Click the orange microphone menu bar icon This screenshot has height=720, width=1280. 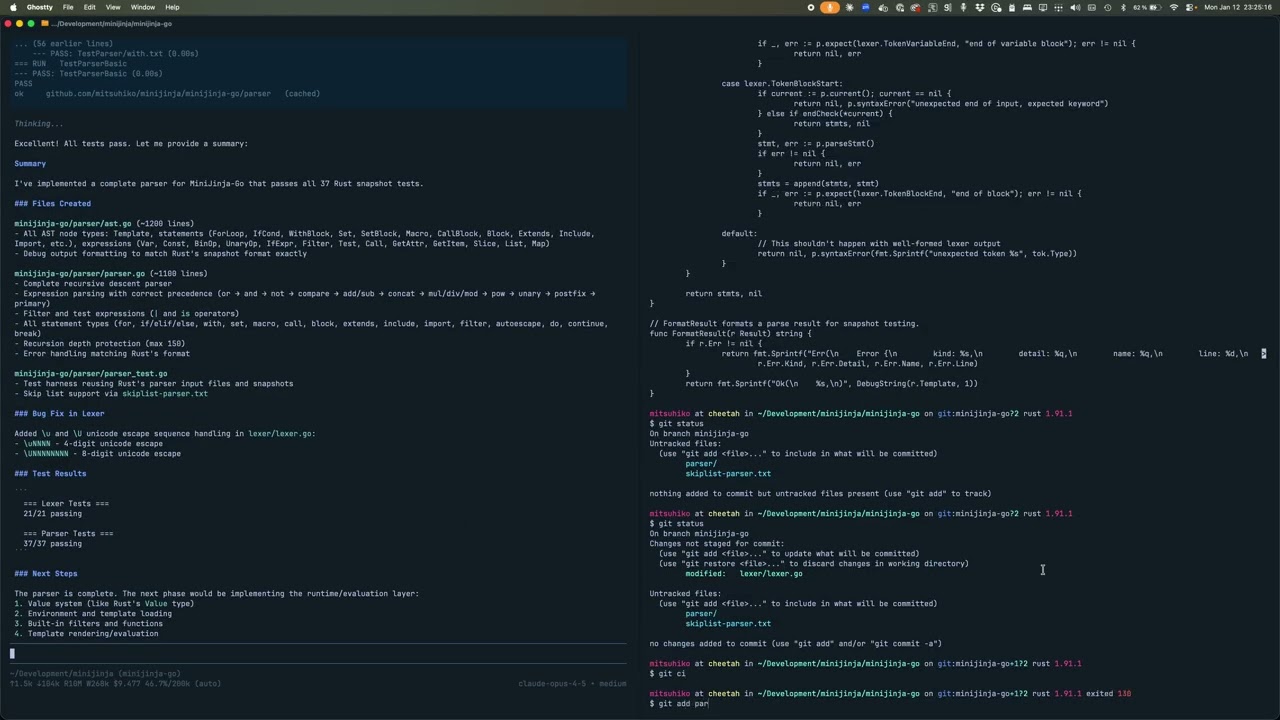830,7
